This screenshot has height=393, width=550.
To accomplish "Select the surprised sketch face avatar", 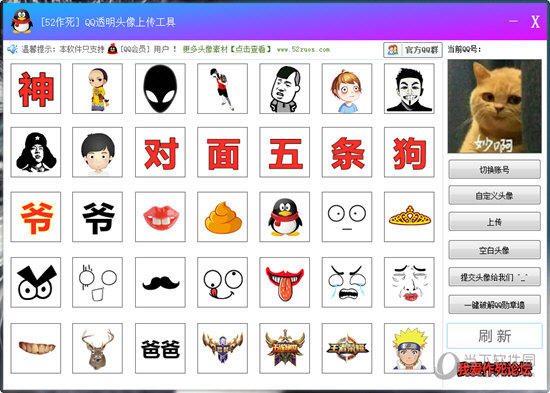I will coord(98,282).
